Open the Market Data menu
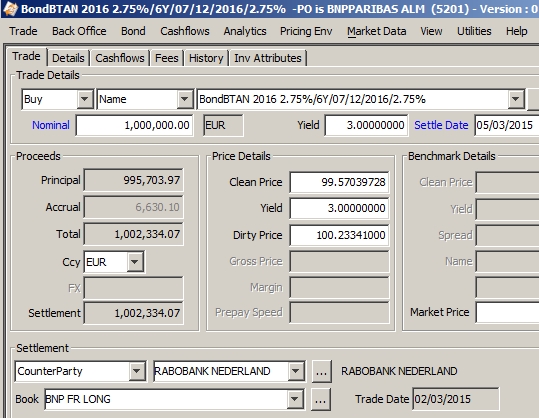The width and height of the screenshot is (539, 418). pyautogui.click(x=376, y=31)
